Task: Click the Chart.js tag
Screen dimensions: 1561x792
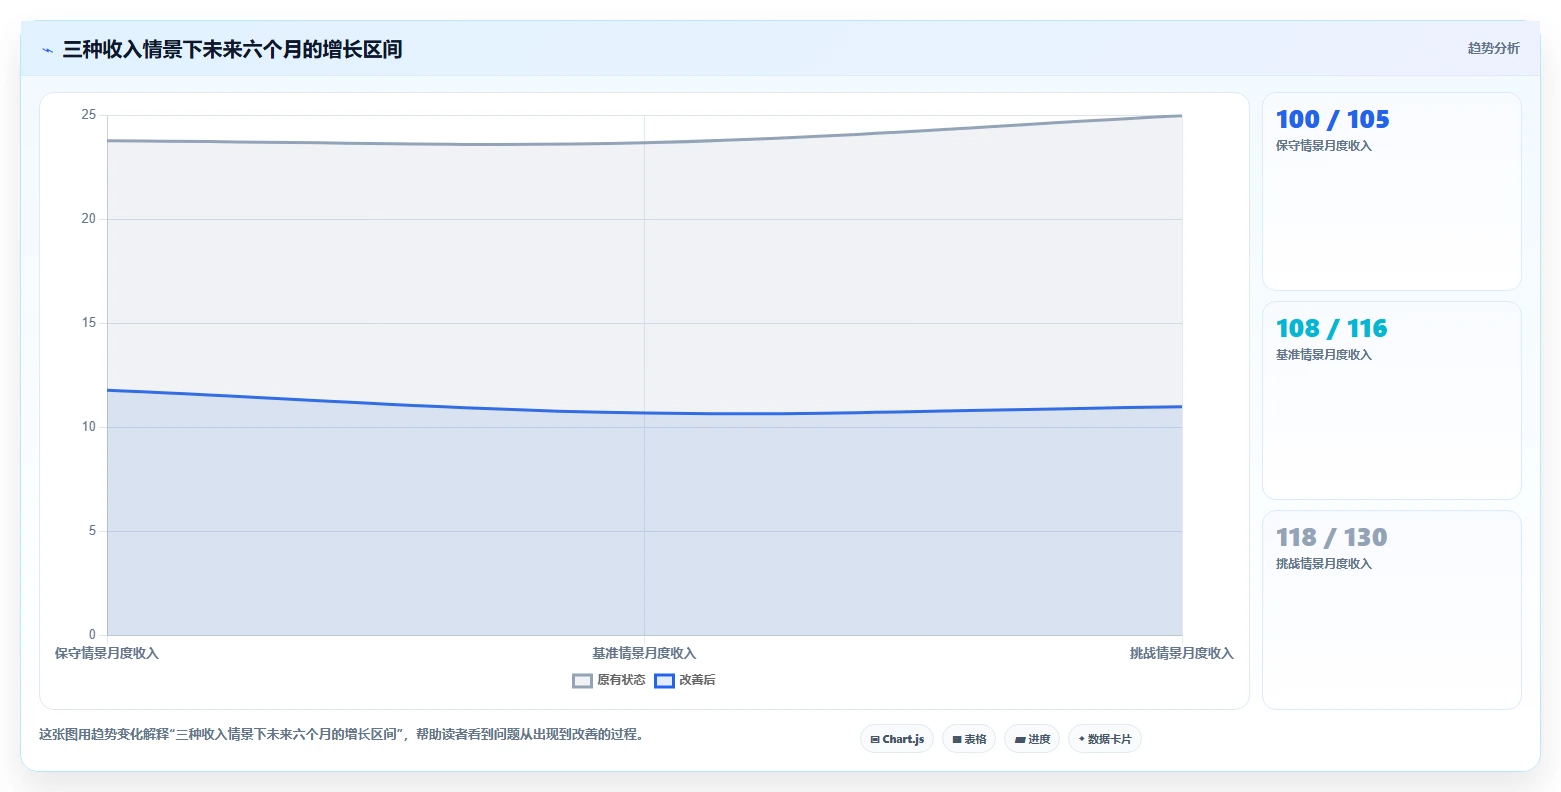Action: coord(897,739)
